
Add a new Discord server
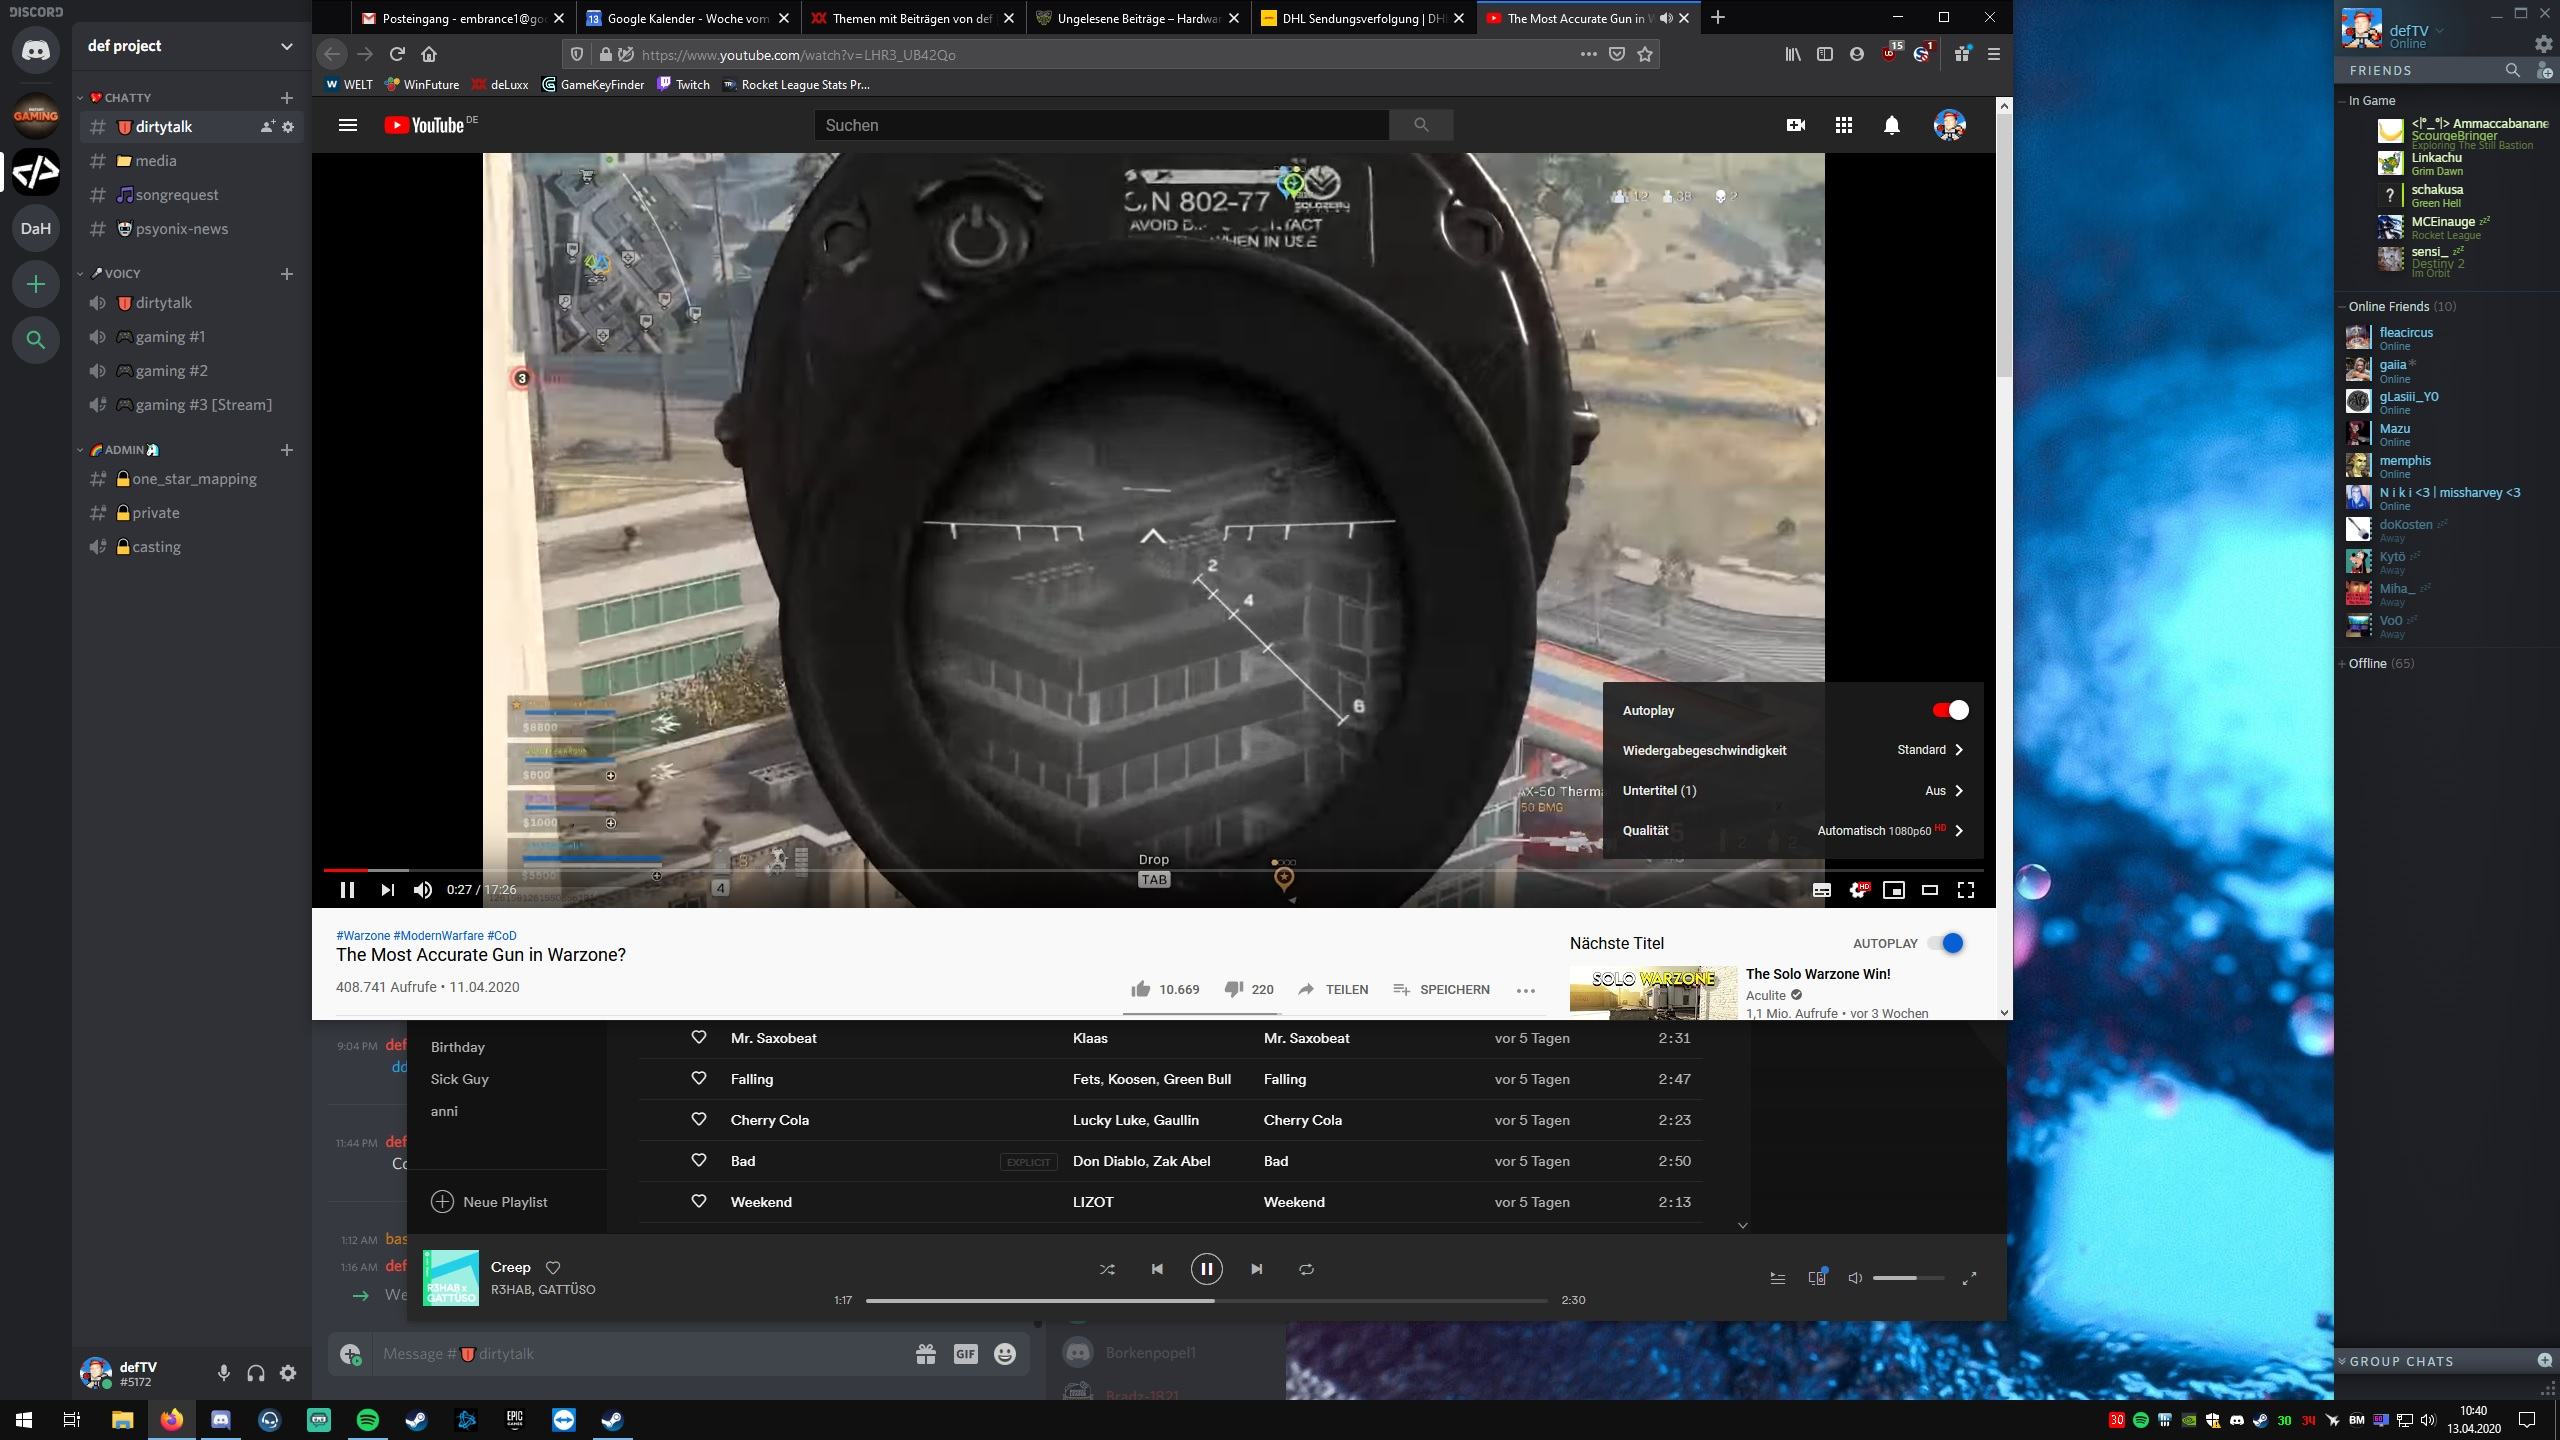pos(36,284)
